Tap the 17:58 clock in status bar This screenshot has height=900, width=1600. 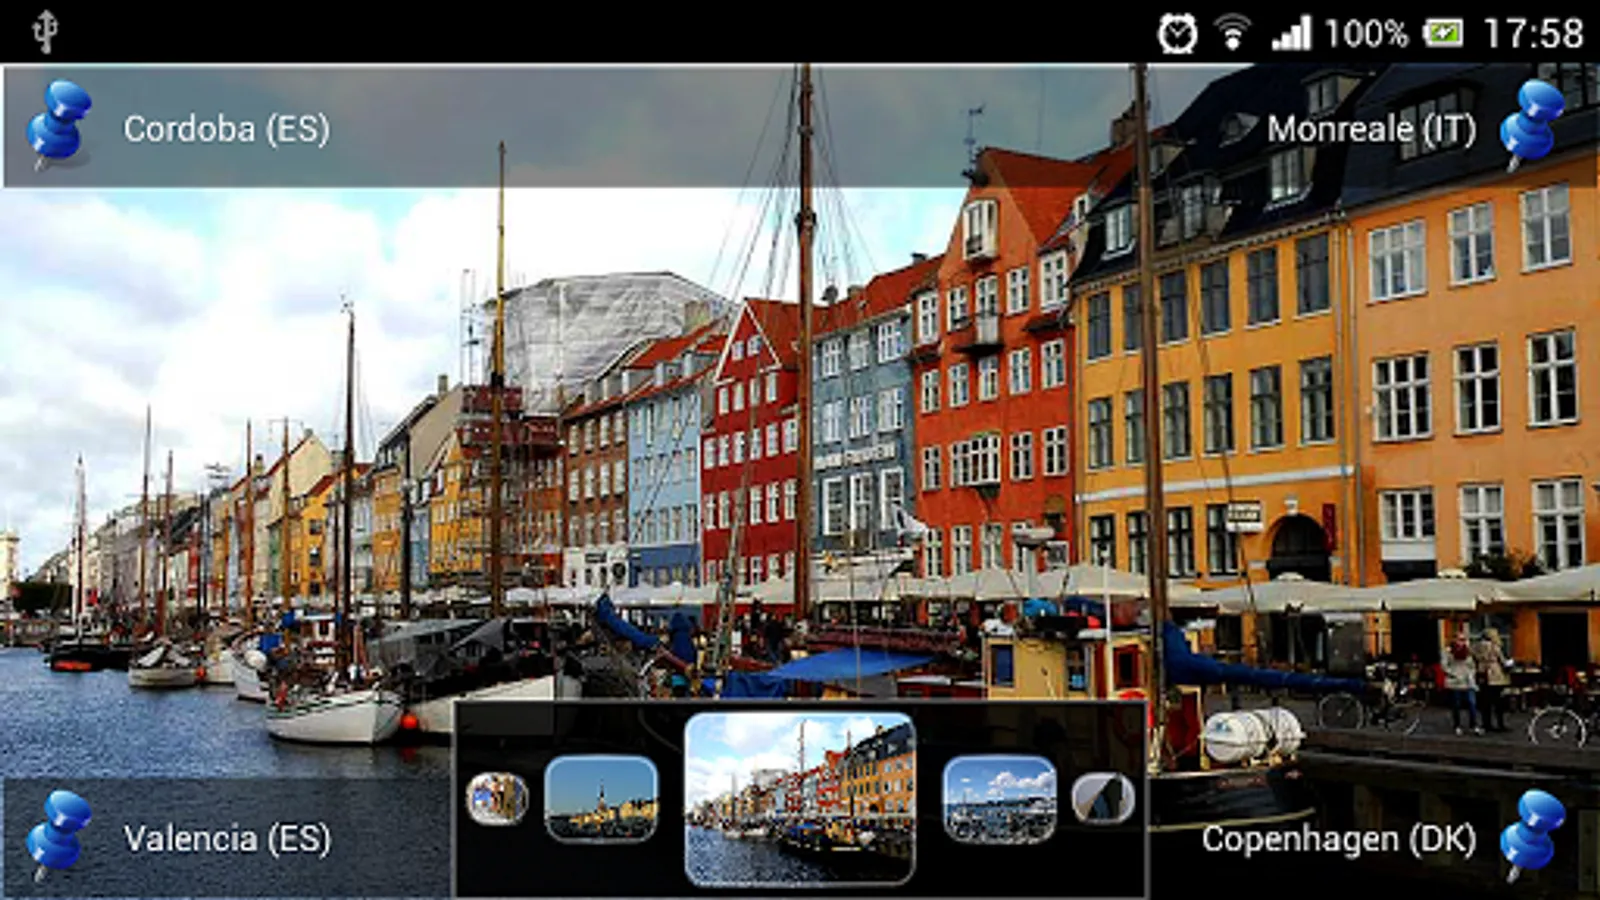(1533, 34)
